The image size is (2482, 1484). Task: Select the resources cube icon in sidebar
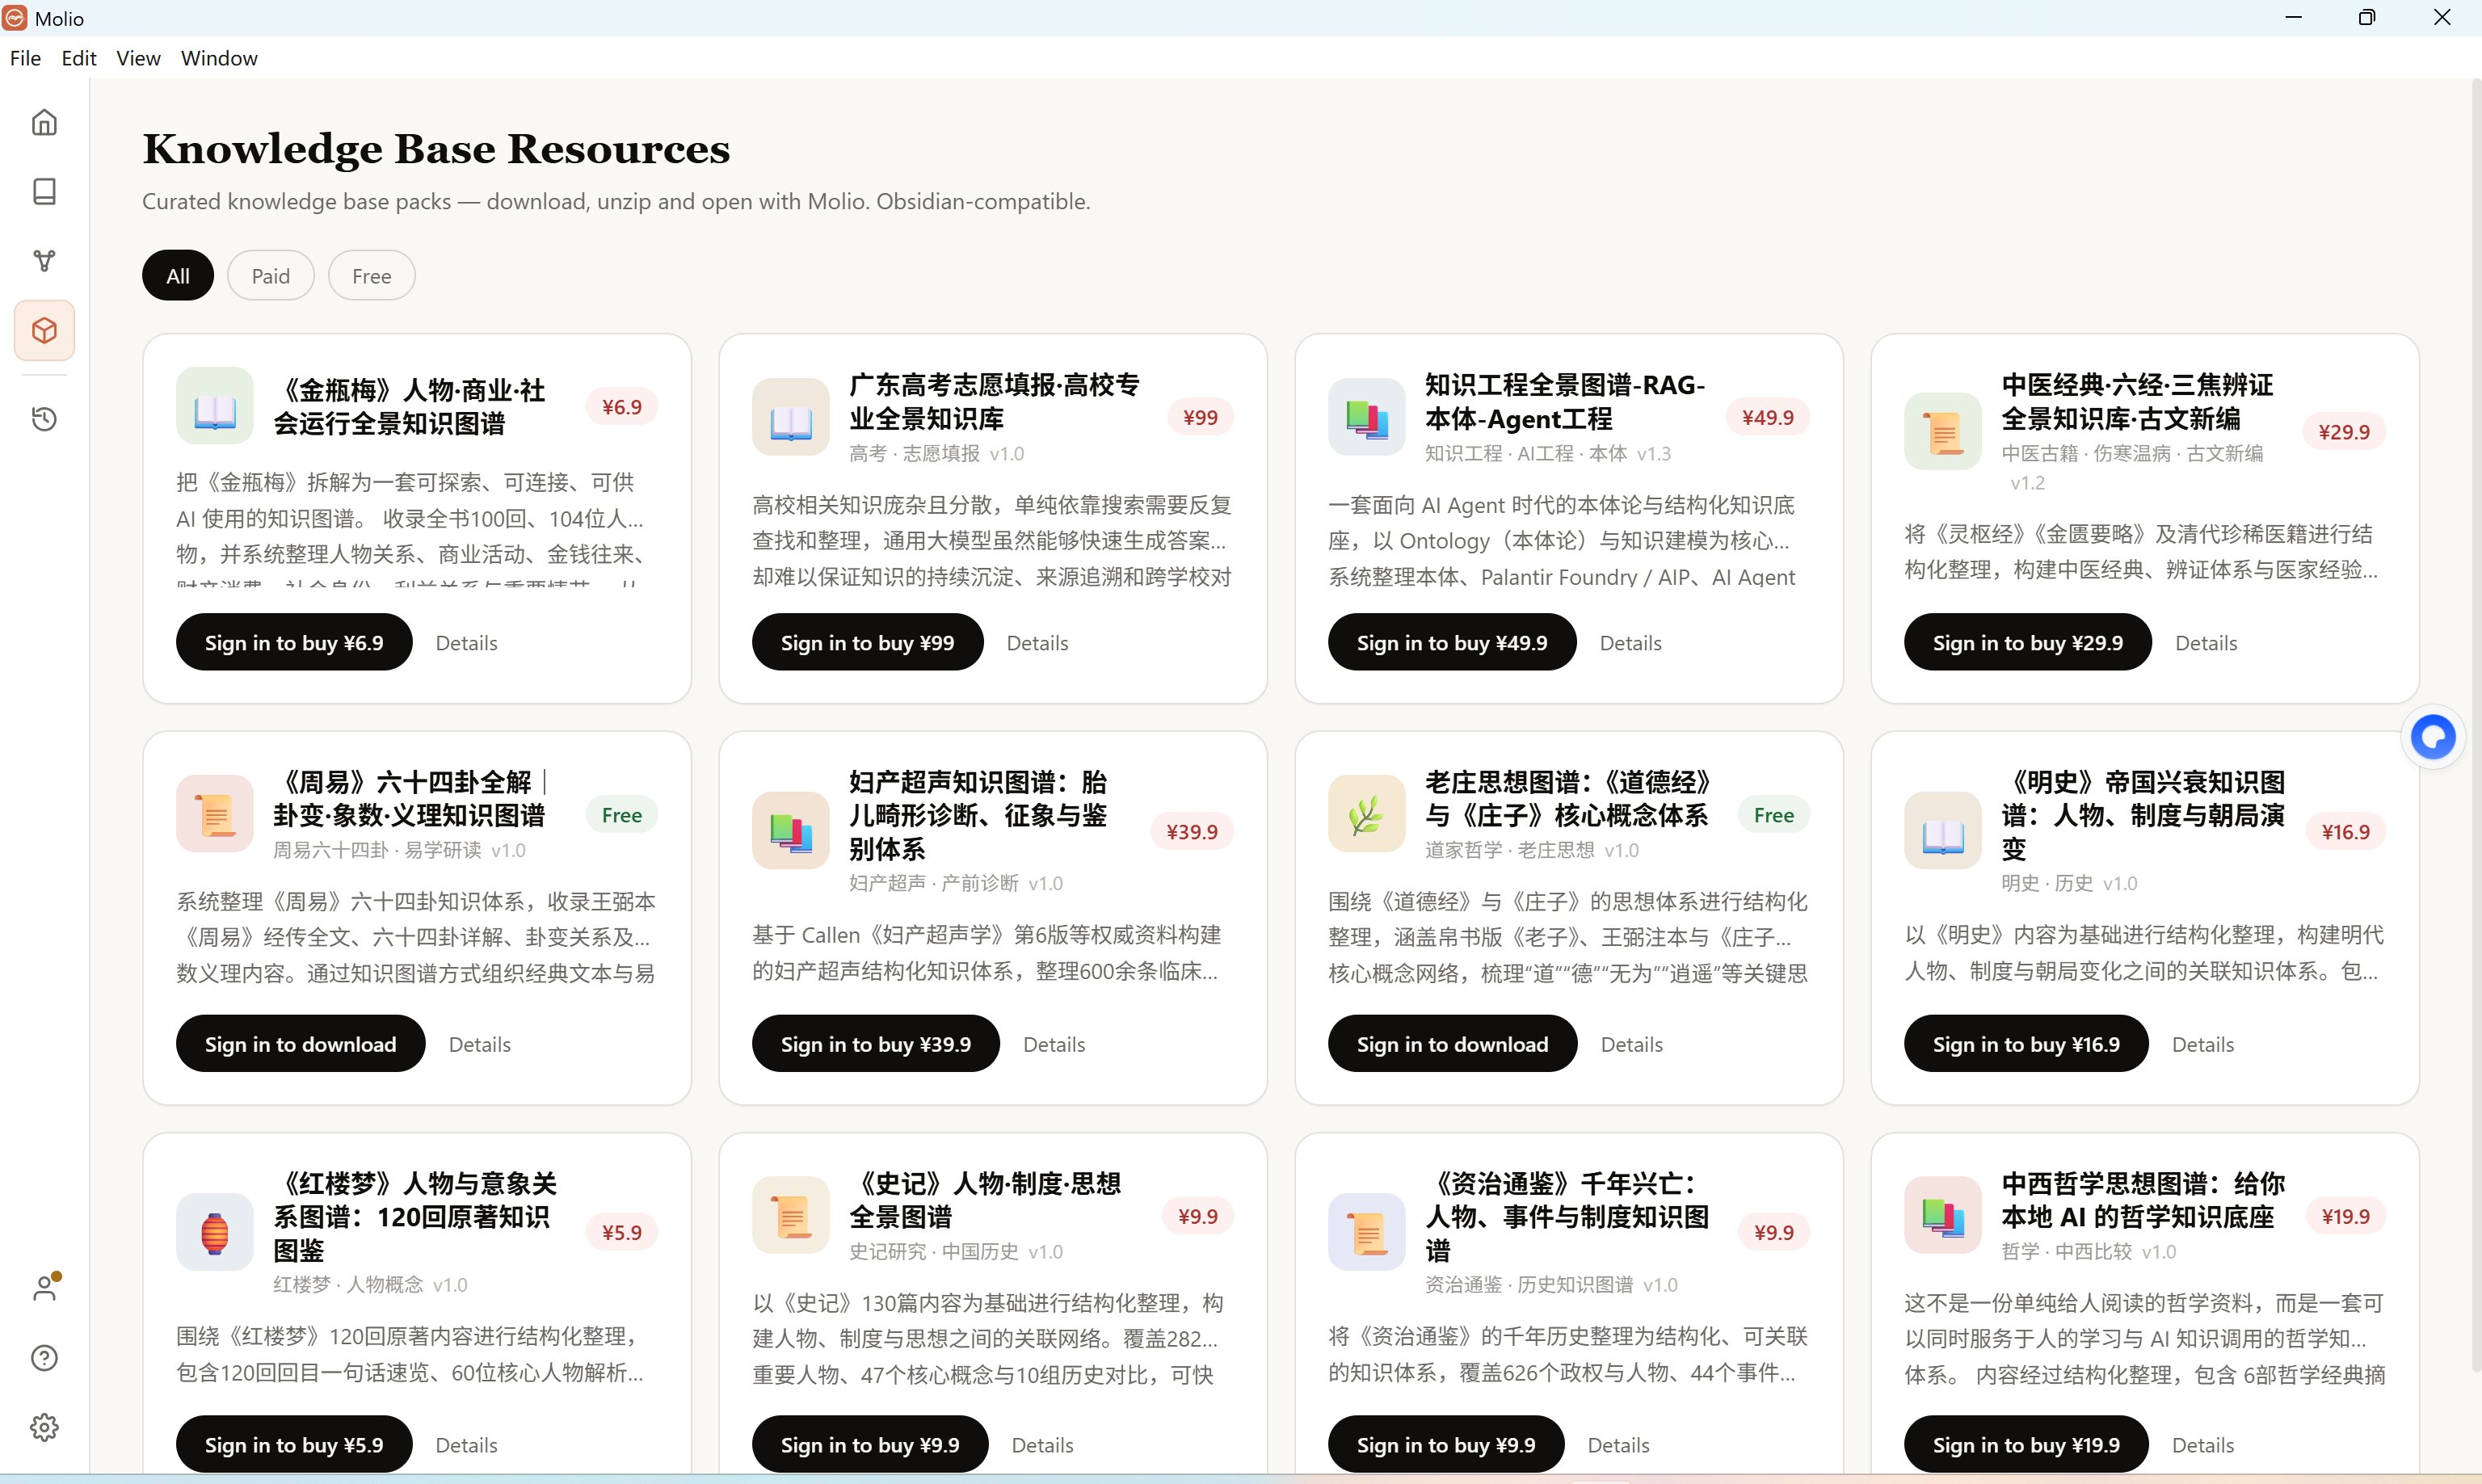[x=44, y=330]
